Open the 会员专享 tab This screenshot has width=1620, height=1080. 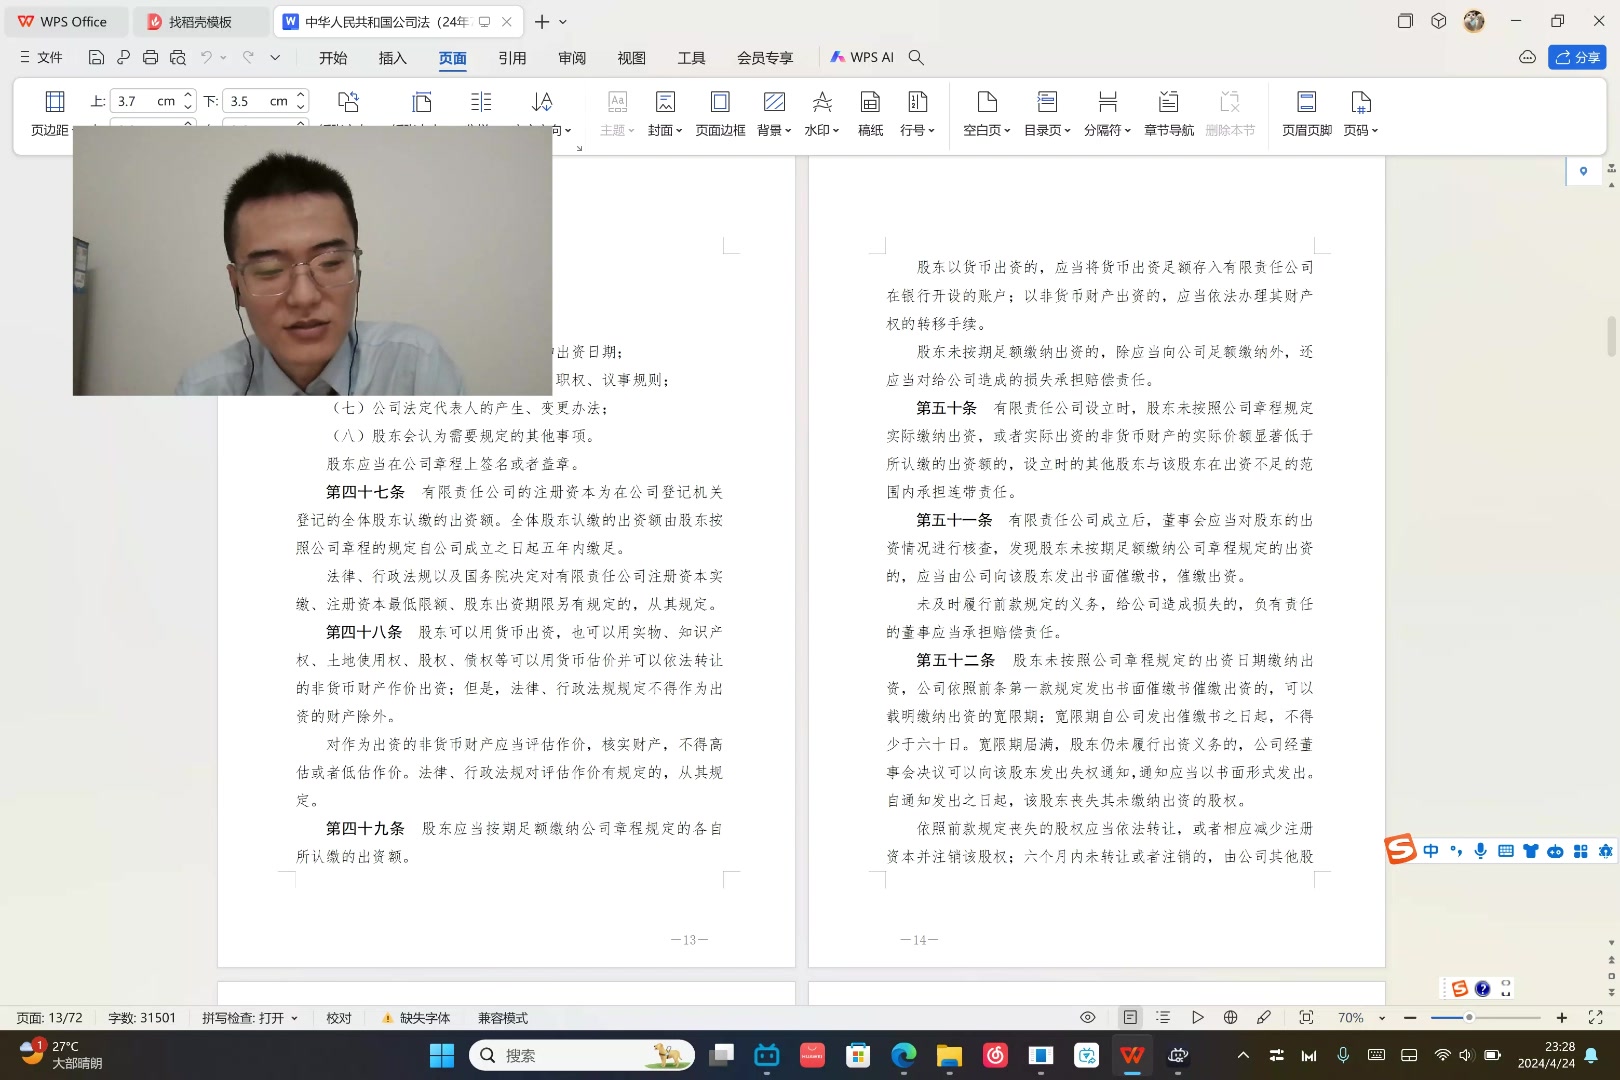pyautogui.click(x=765, y=58)
